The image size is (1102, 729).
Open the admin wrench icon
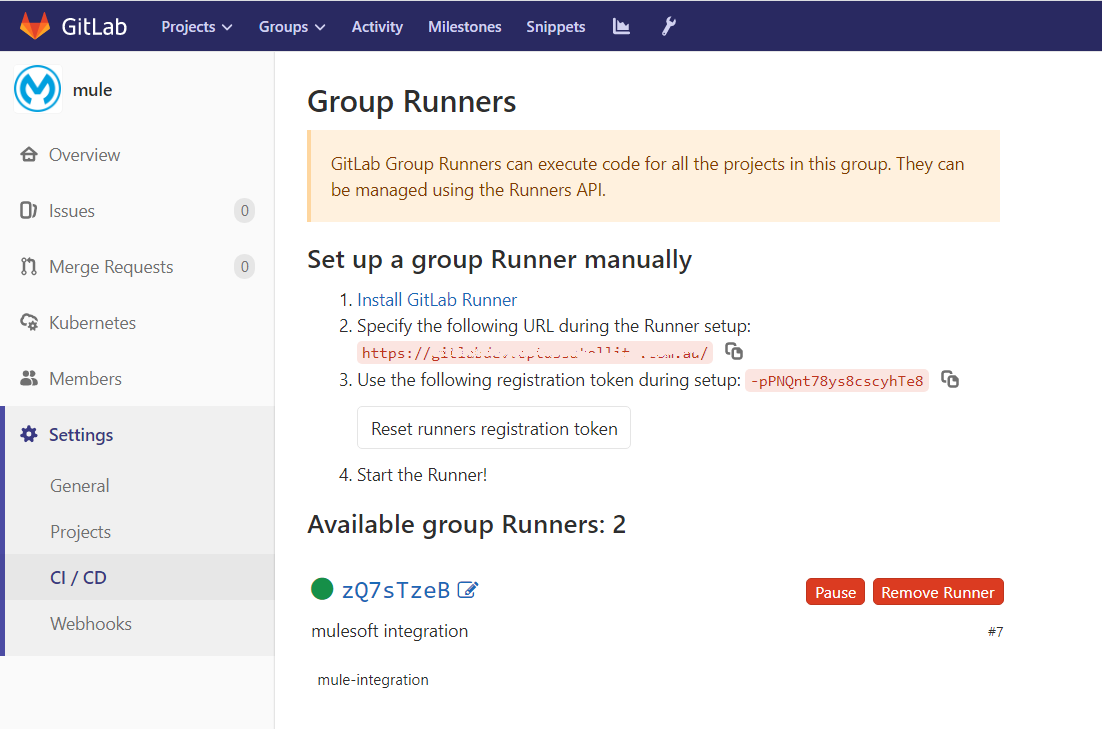click(668, 27)
